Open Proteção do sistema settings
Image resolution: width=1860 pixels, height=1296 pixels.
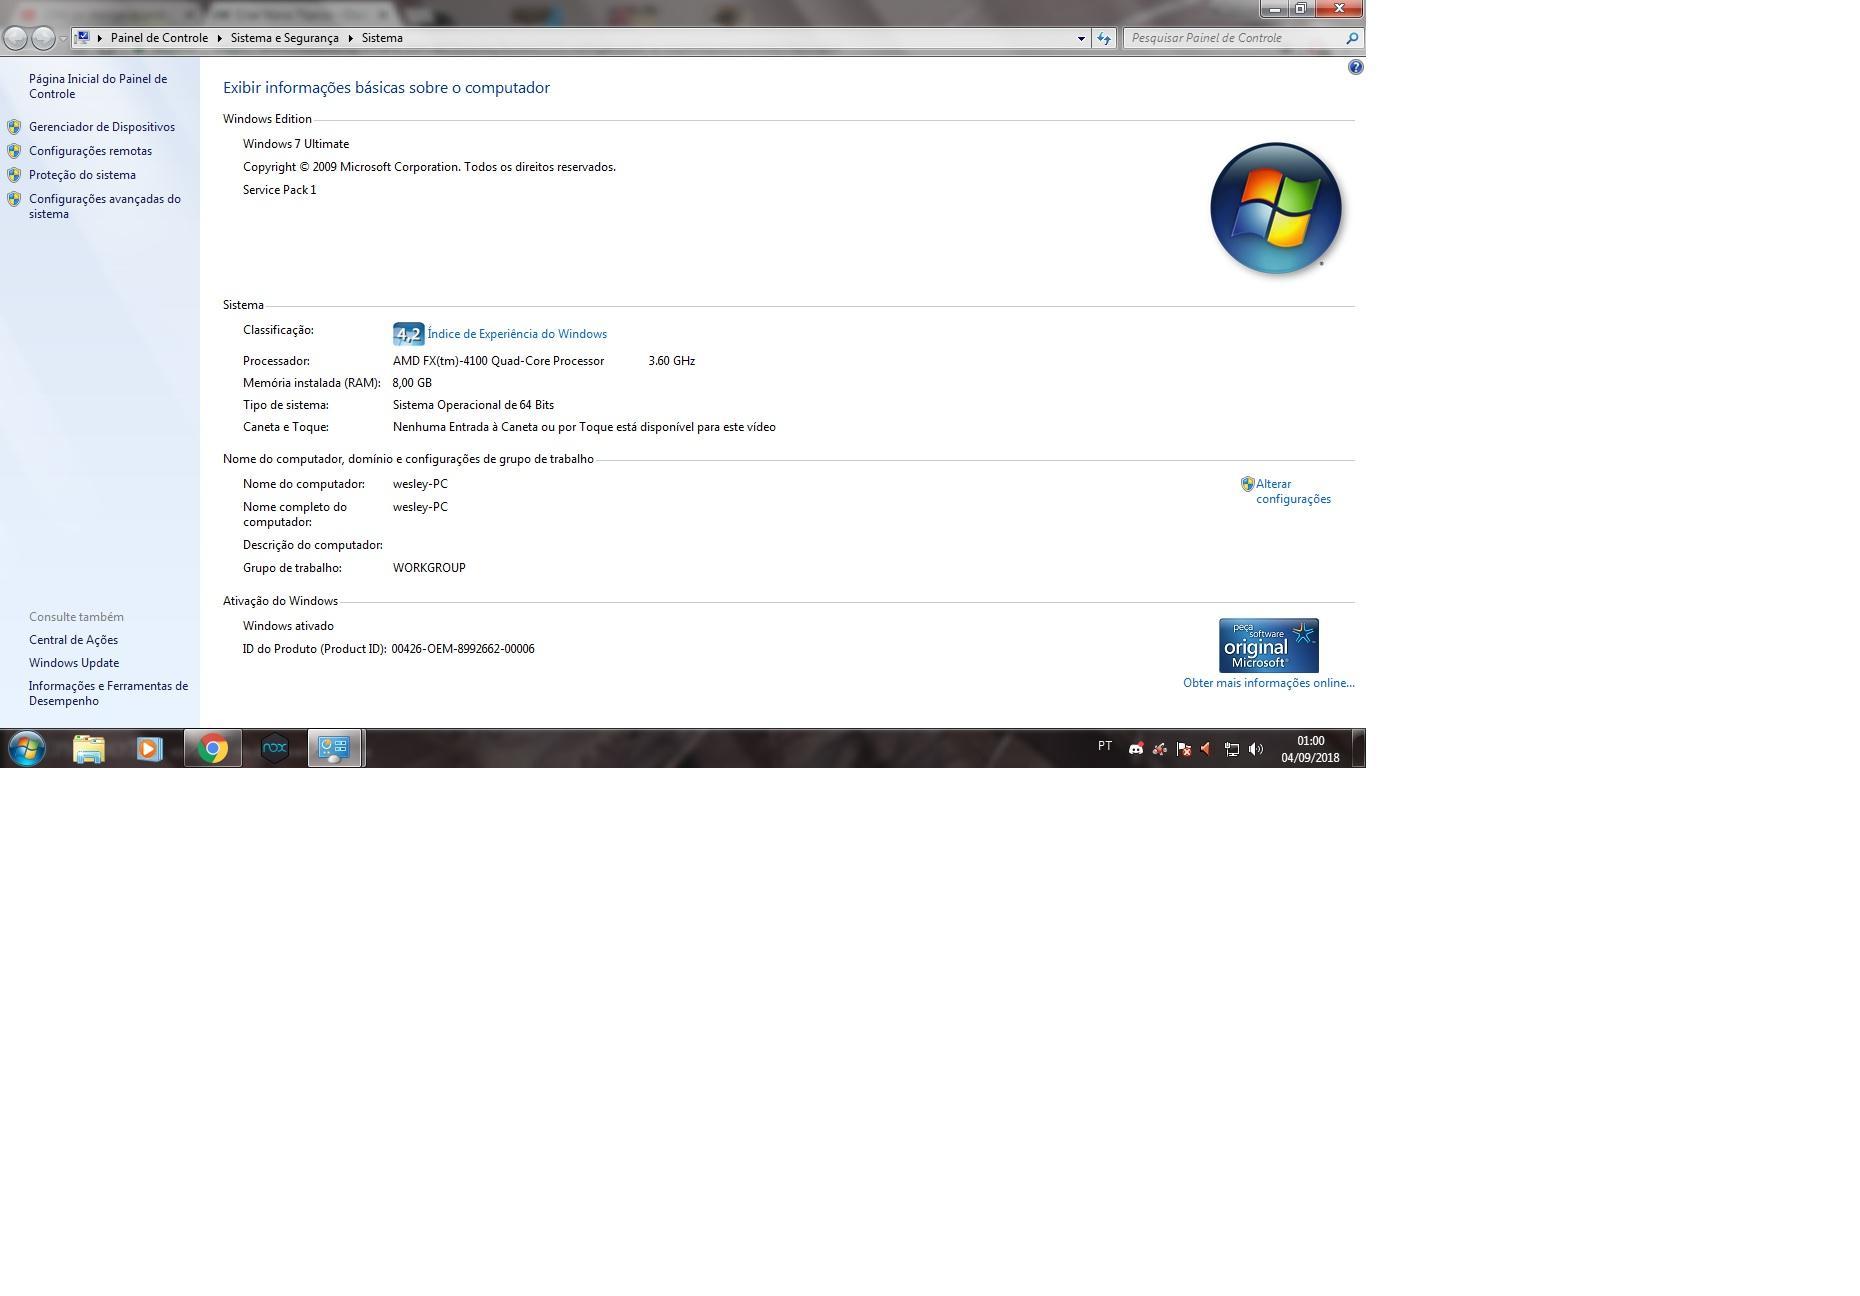coord(82,175)
